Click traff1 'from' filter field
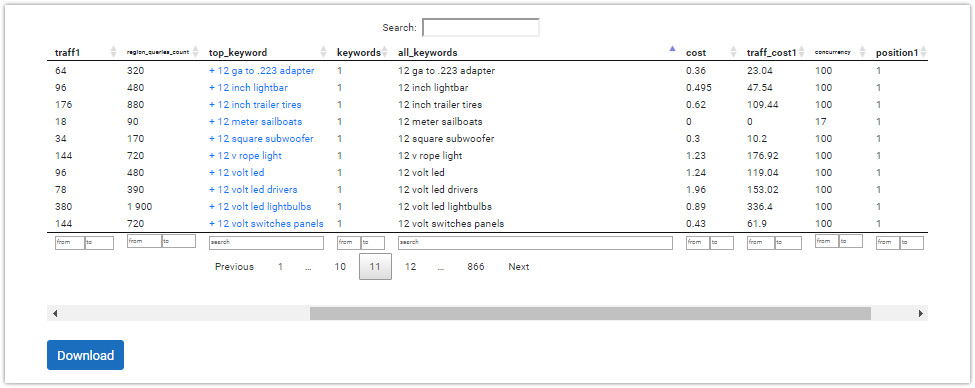This screenshot has height=388, width=975. coord(70,243)
